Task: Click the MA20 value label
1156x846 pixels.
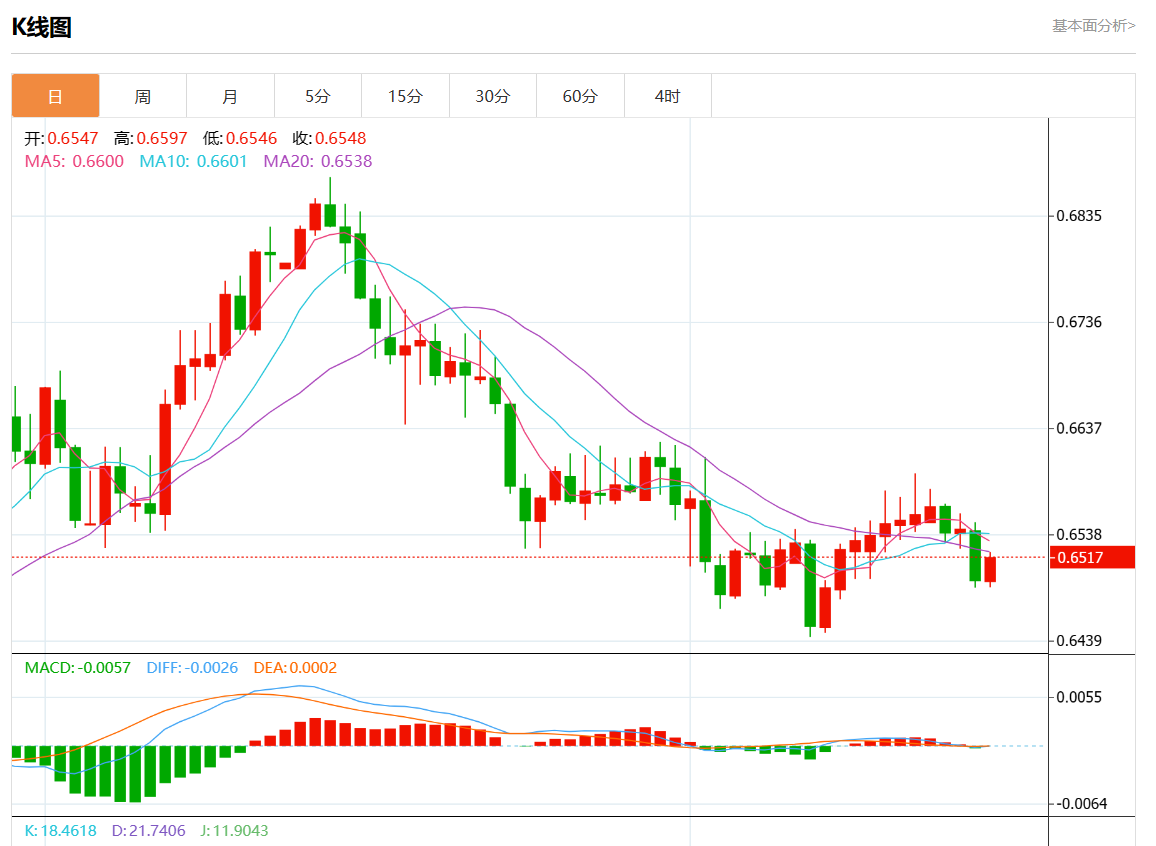Action: click(x=317, y=161)
